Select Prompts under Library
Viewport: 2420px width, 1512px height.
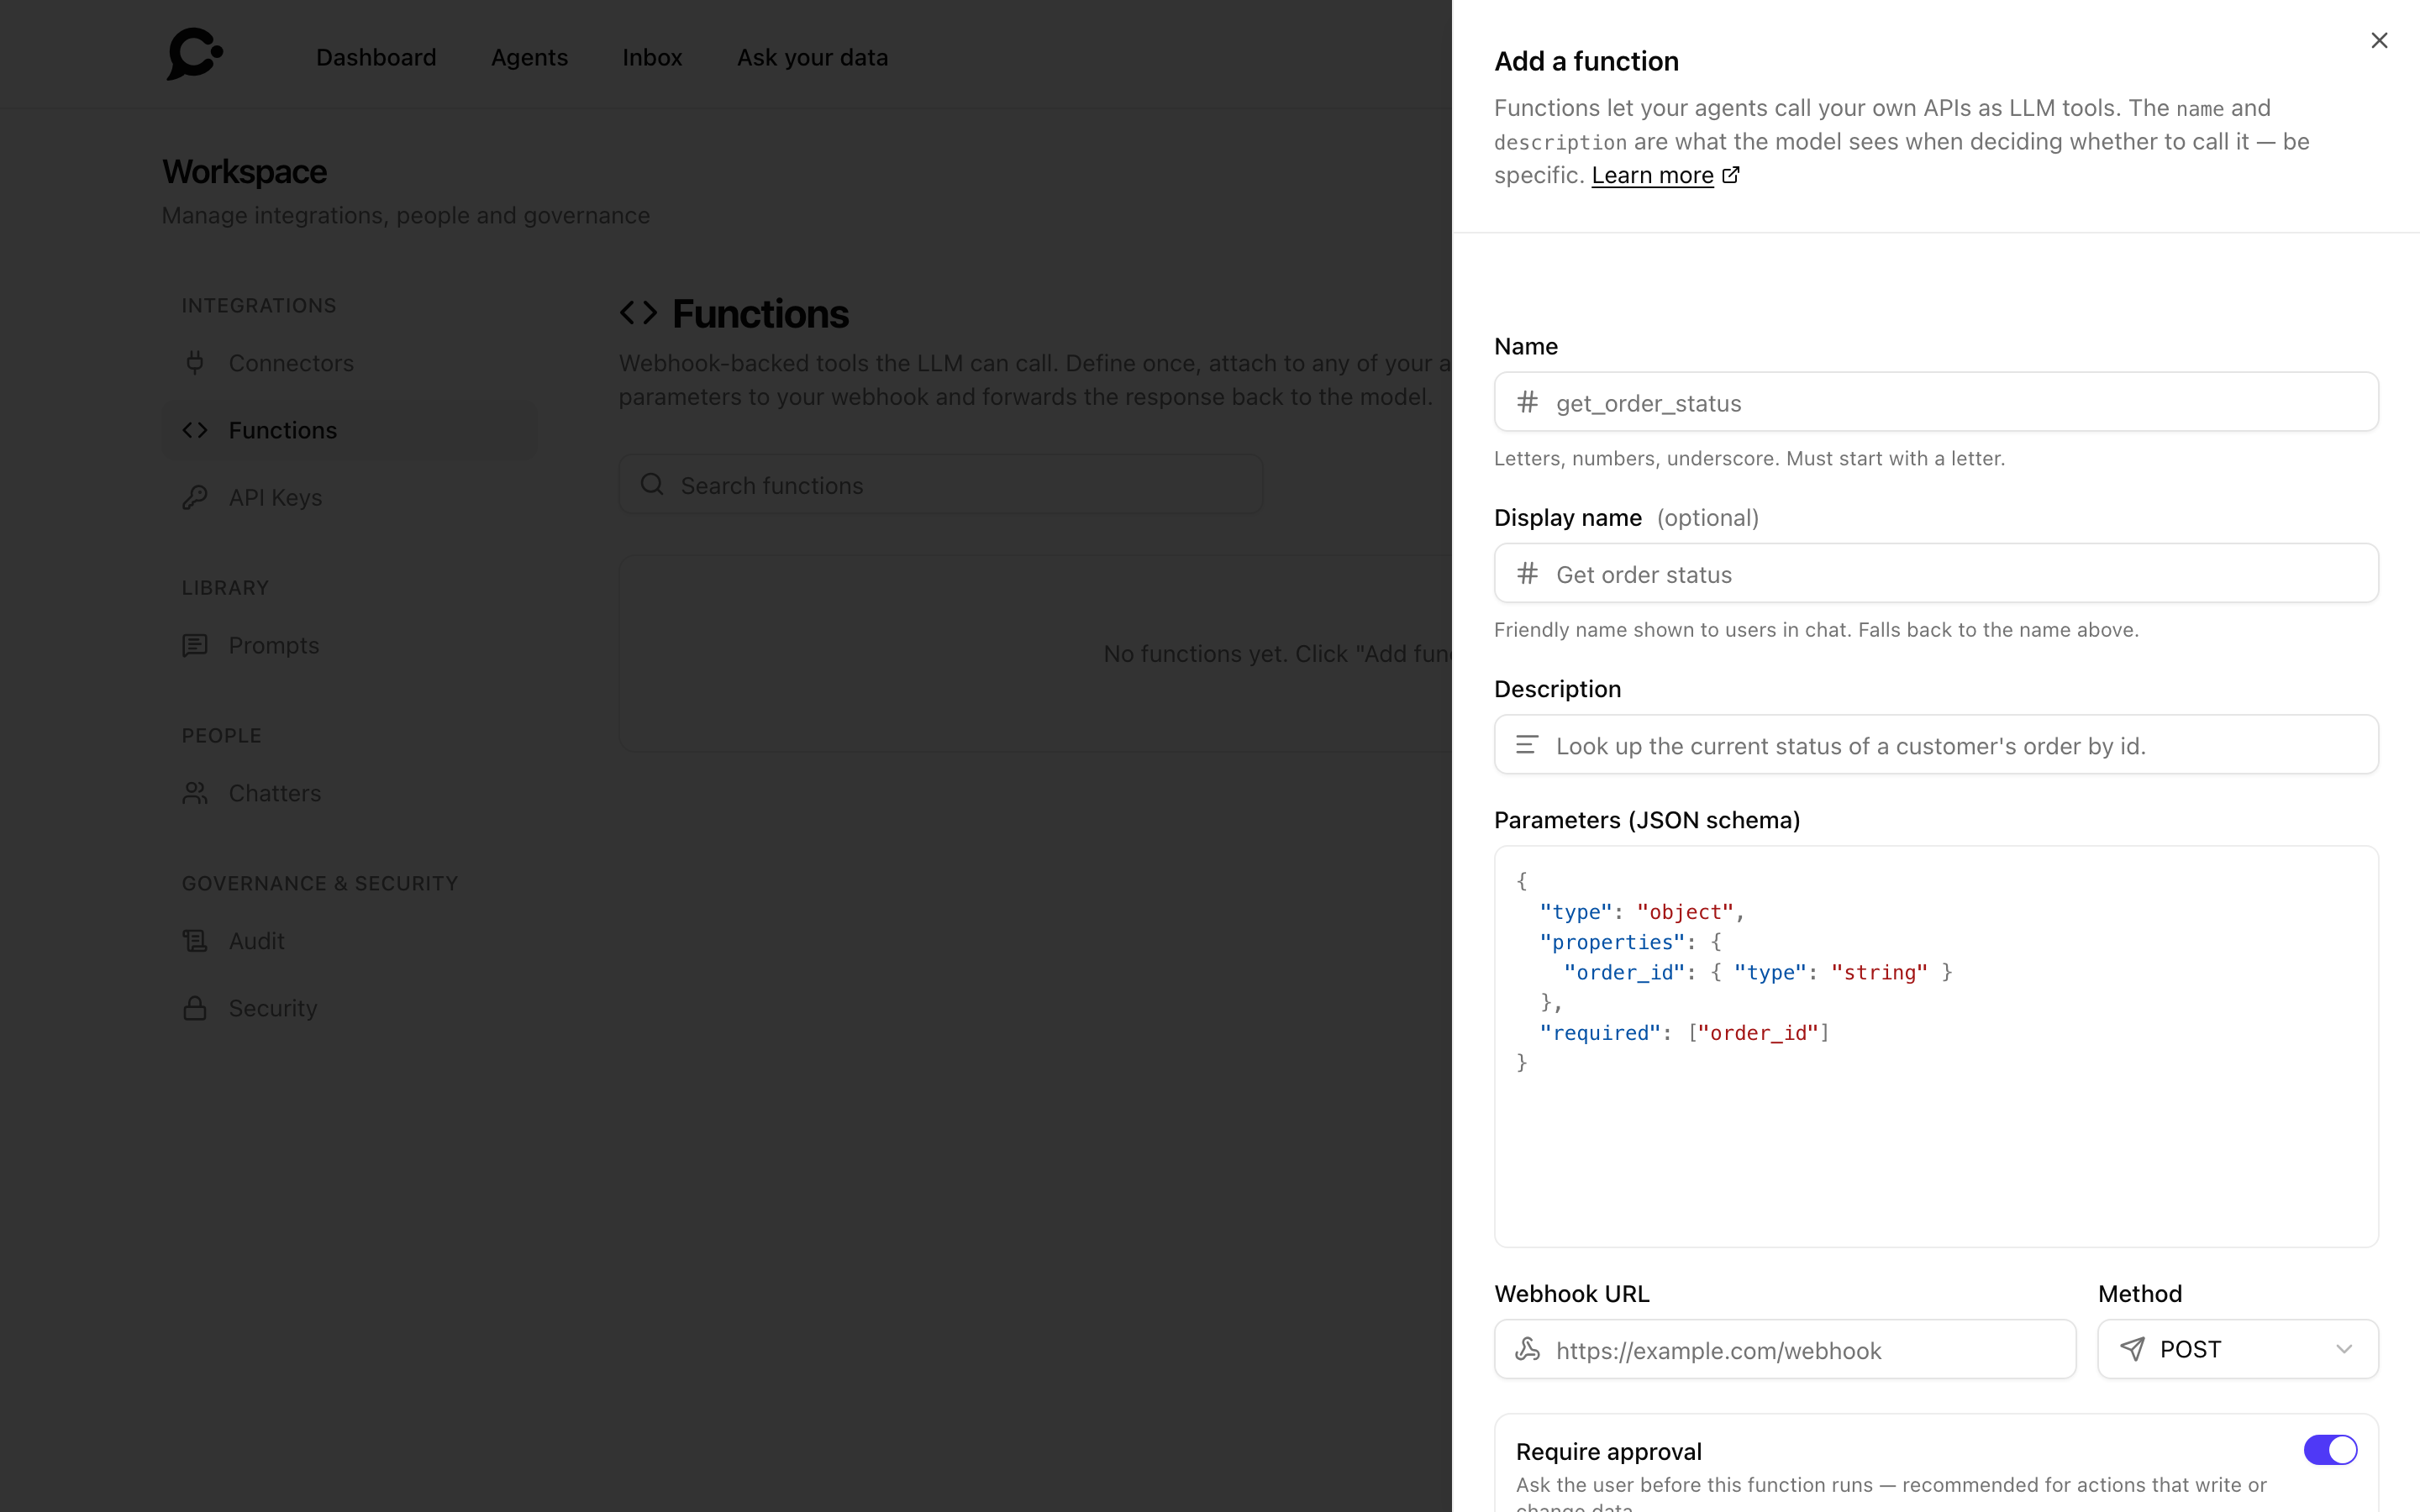[350, 645]
